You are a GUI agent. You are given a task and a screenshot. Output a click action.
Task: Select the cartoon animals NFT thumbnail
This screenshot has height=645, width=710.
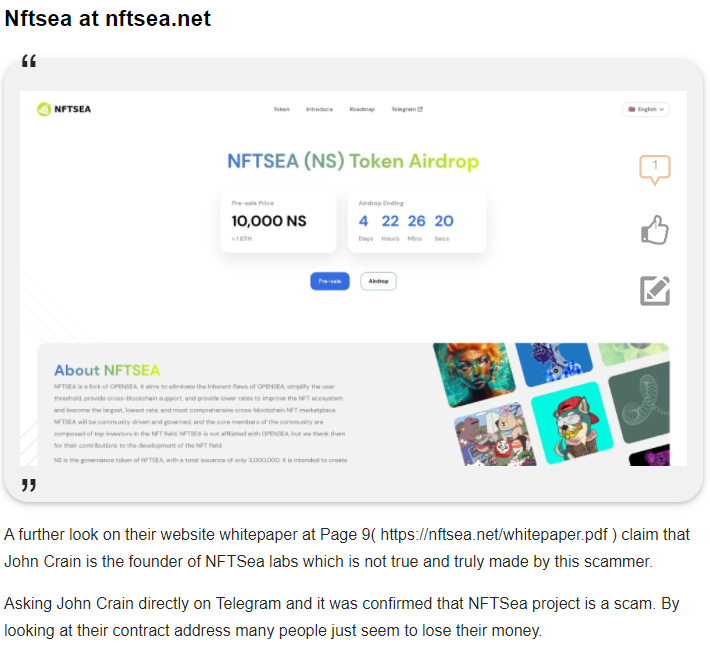[495, 436]
